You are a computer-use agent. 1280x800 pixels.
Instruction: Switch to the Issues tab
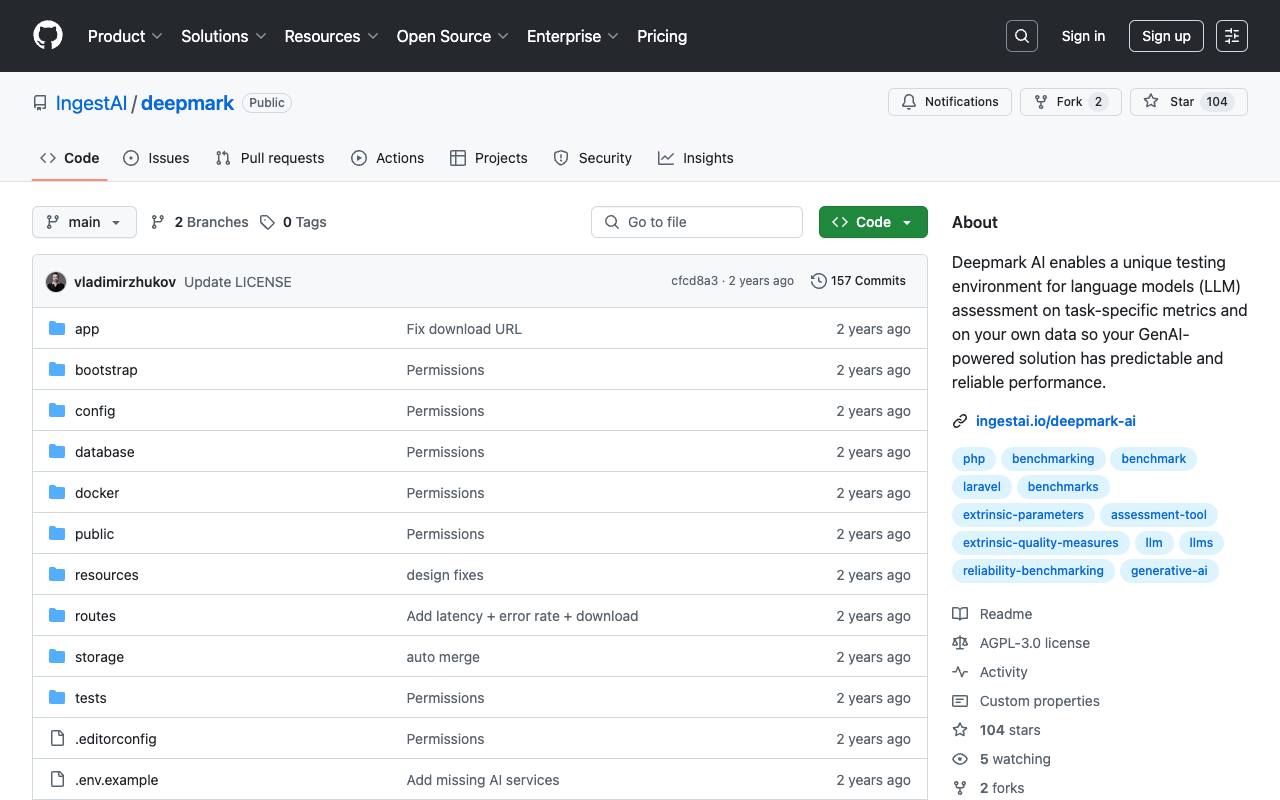[x=156, y=158]
